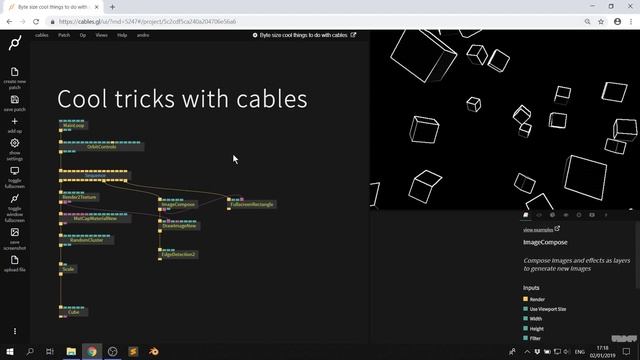Open patch in new window icon beside title

point(353,35)
